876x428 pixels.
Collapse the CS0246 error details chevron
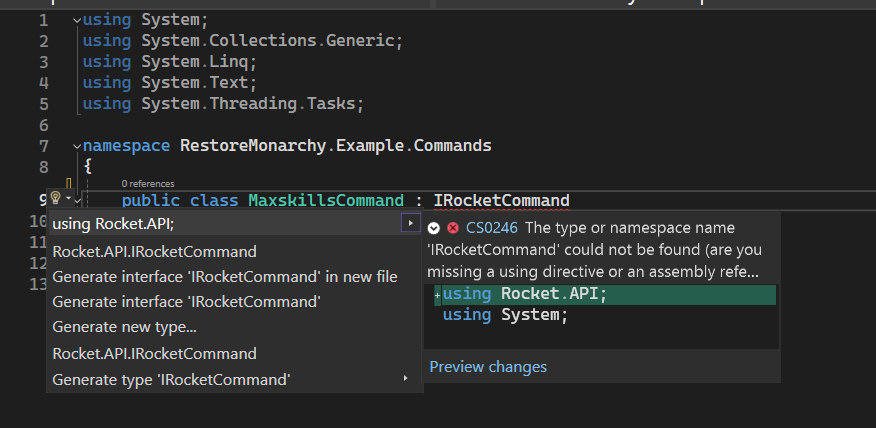(x=434, y=228)
